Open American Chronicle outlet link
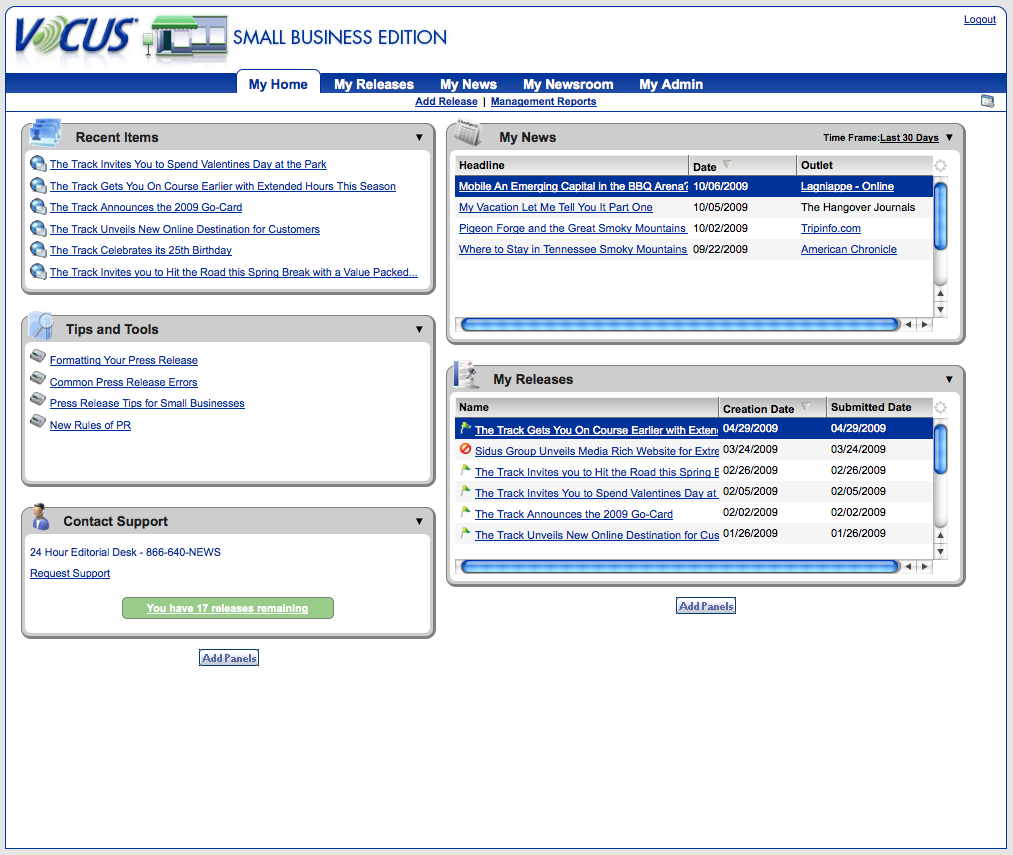This screenshot has height=855, width=1013. 849,249
